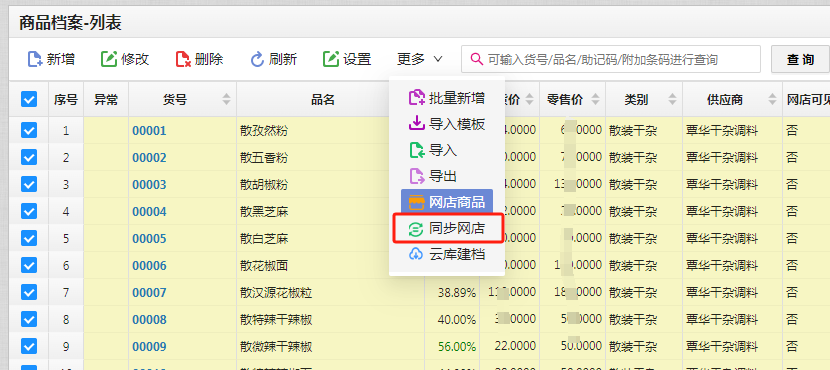The width and height of the screenshot is (830, 370).
Task: Choose 导入模板 from the menu
Action: click(447, 124)
